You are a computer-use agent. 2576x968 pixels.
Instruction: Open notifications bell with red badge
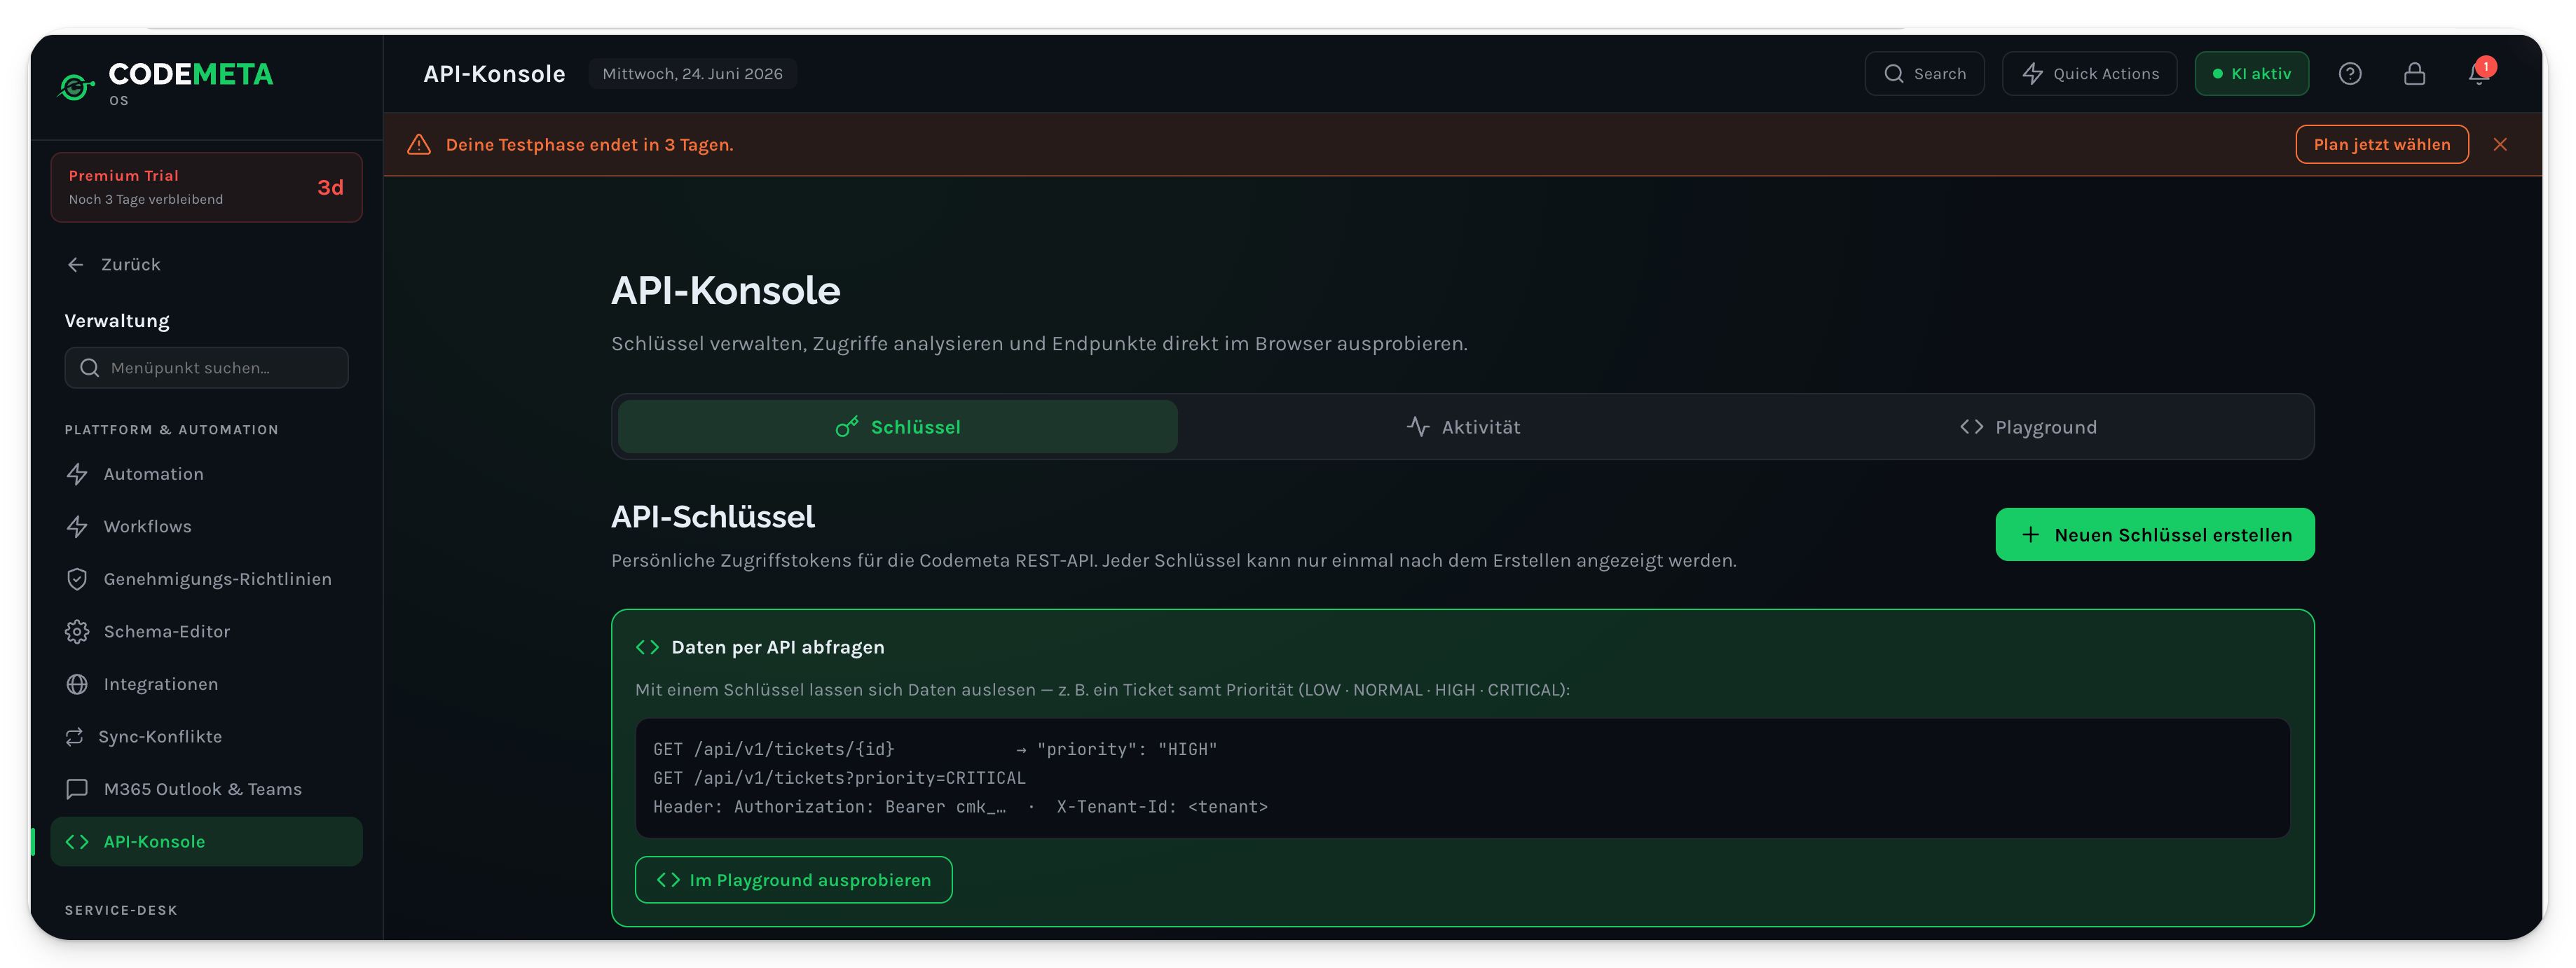(x=2478, y=74)
